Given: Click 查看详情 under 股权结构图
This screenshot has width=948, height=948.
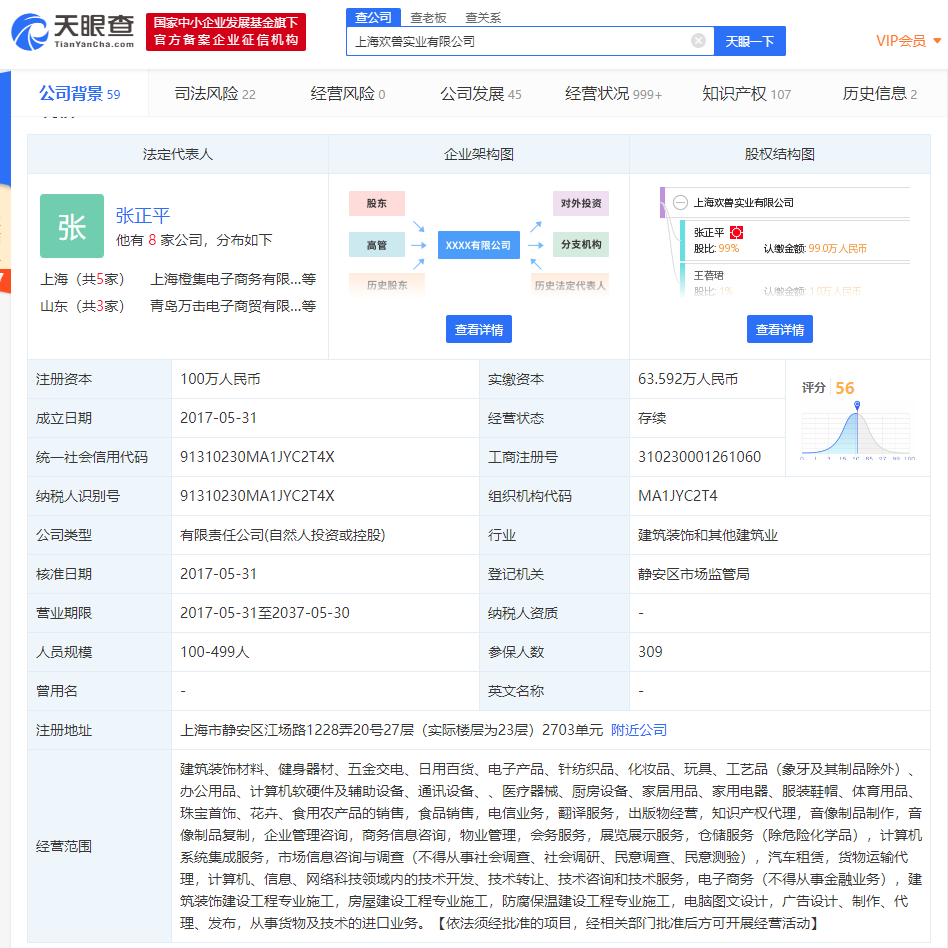Looking at the screenshot, I should 779,329.
